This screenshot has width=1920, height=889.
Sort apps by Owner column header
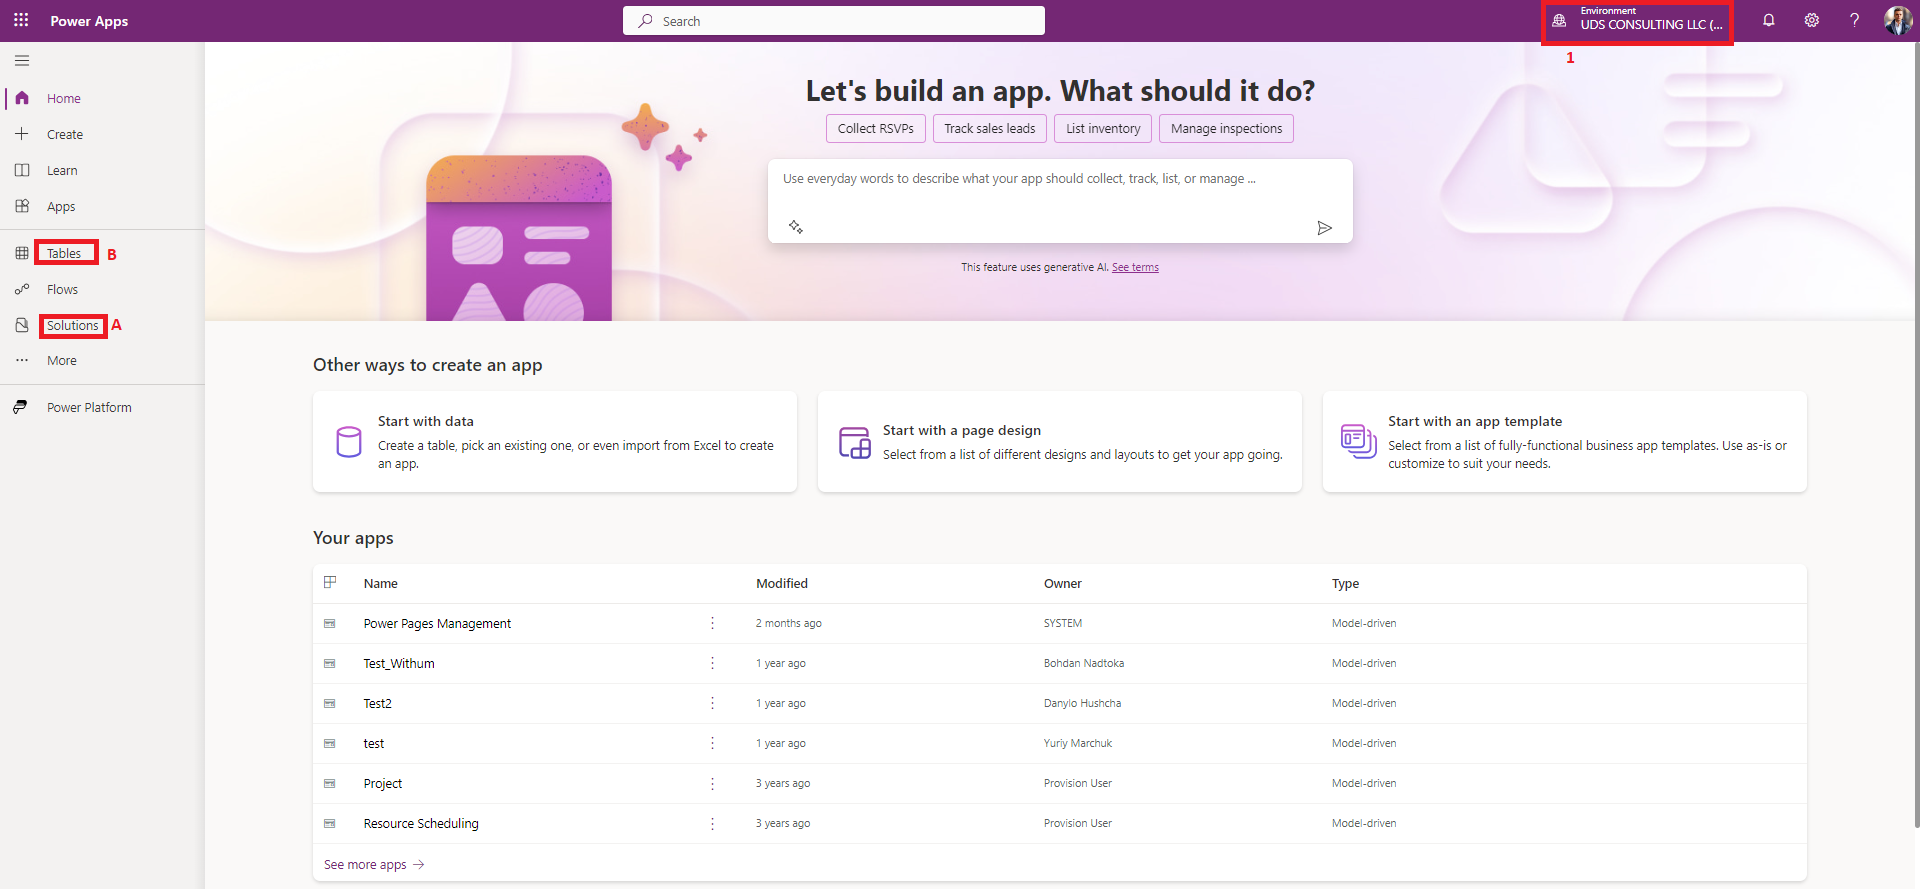pos(1063,583)
